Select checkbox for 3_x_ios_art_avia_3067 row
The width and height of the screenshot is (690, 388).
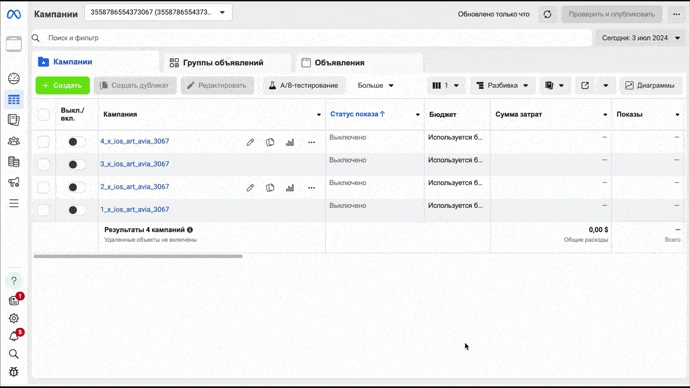click(x=43, y=165)
